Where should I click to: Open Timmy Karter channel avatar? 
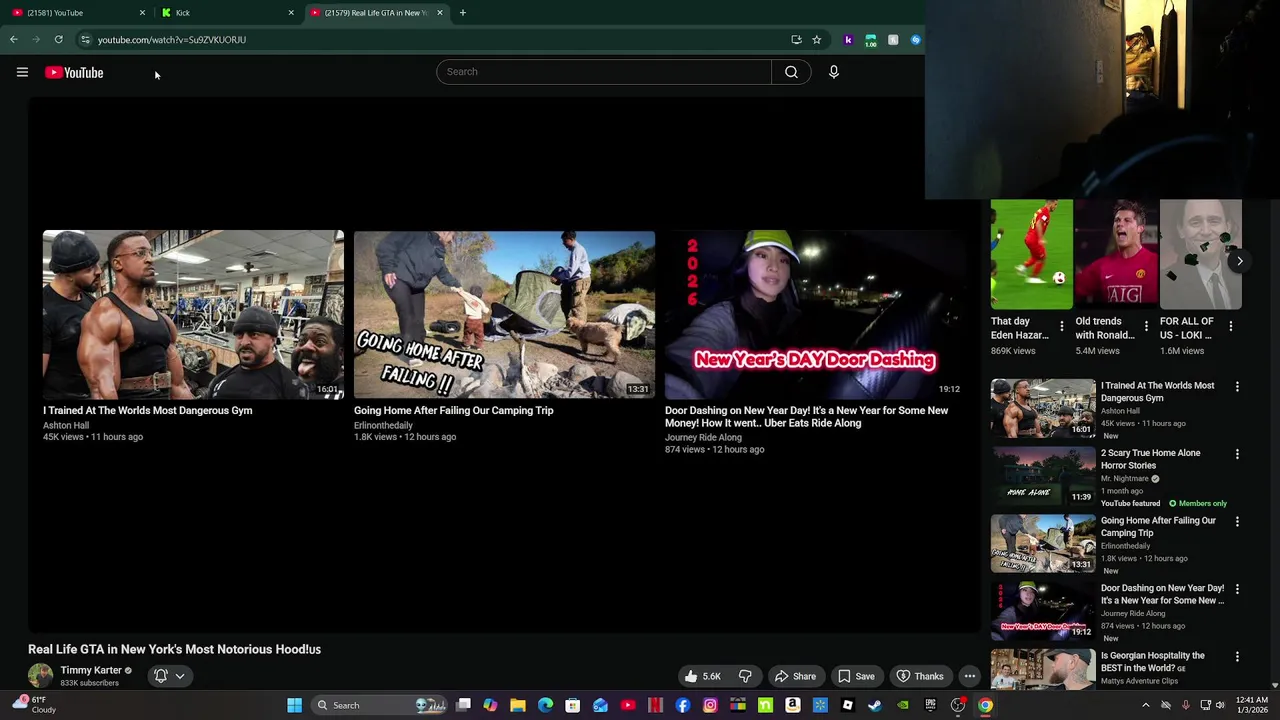[x=40, y=676]
